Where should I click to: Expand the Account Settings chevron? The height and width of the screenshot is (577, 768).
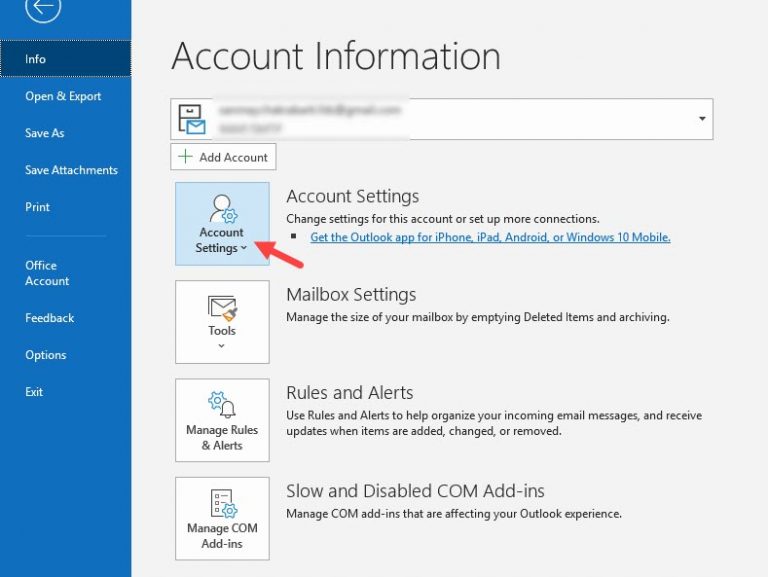point(243,248)
